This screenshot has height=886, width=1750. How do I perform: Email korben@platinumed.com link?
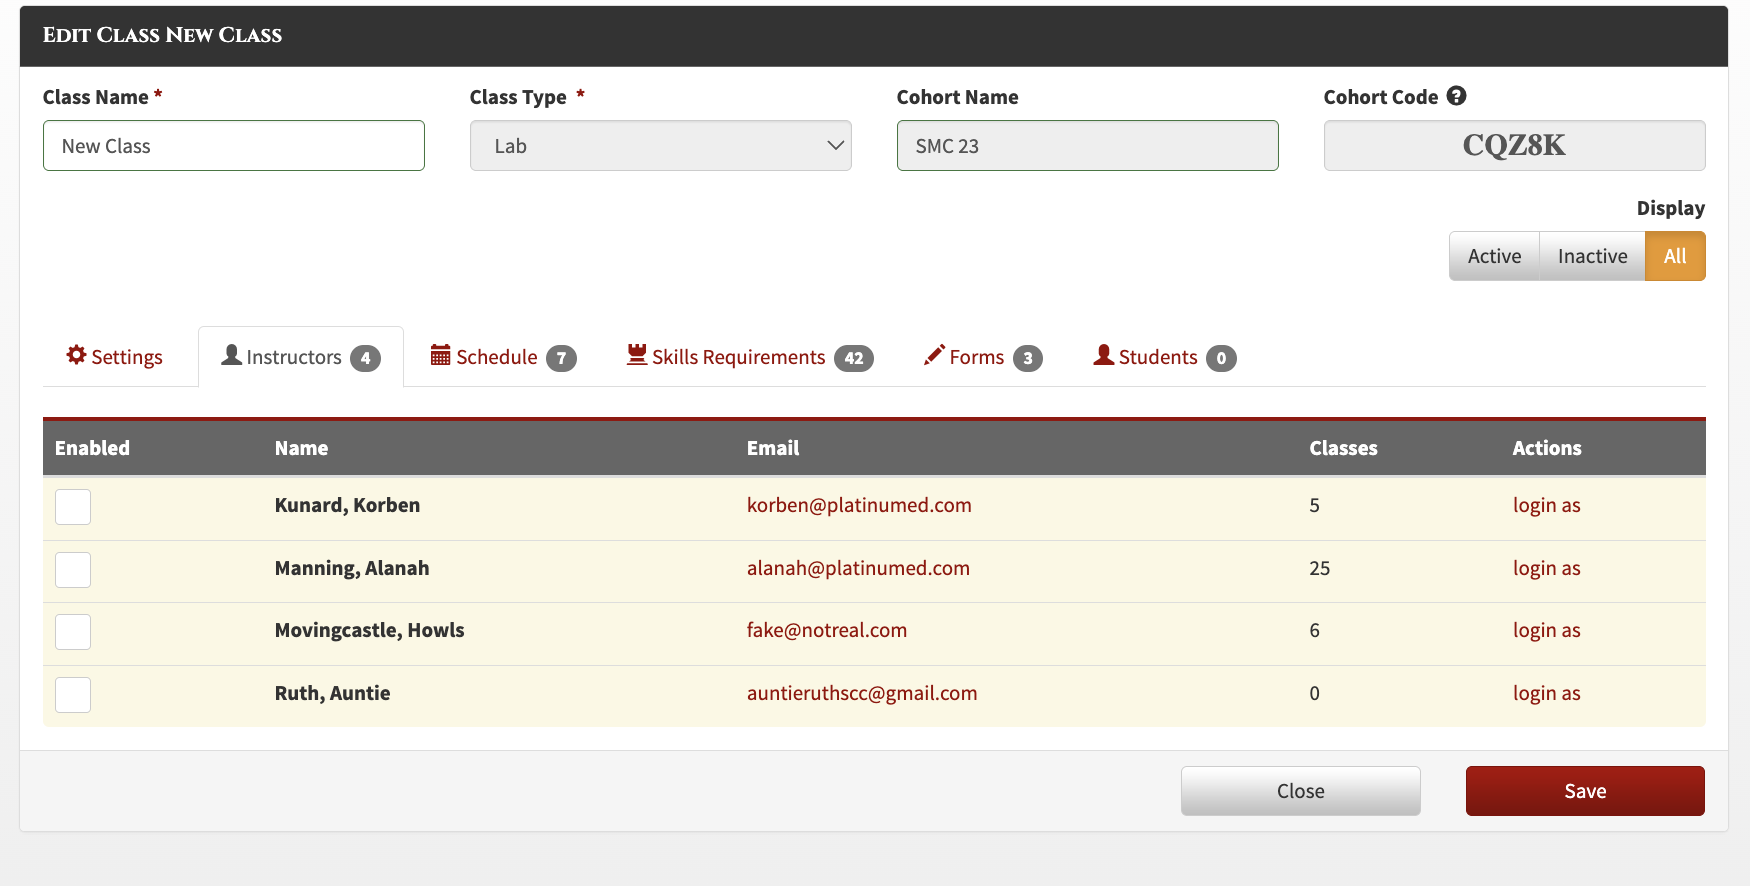point(859,505)
